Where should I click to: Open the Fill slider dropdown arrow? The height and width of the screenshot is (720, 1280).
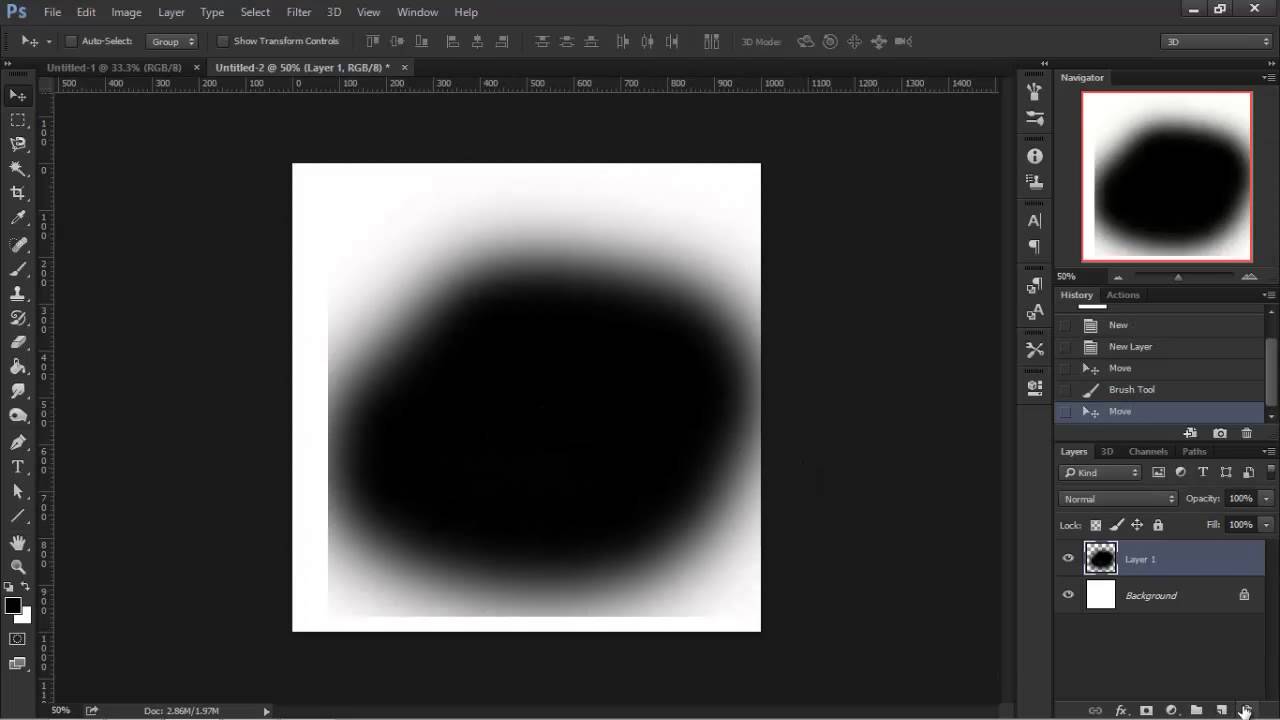(x=1266, y=525)
